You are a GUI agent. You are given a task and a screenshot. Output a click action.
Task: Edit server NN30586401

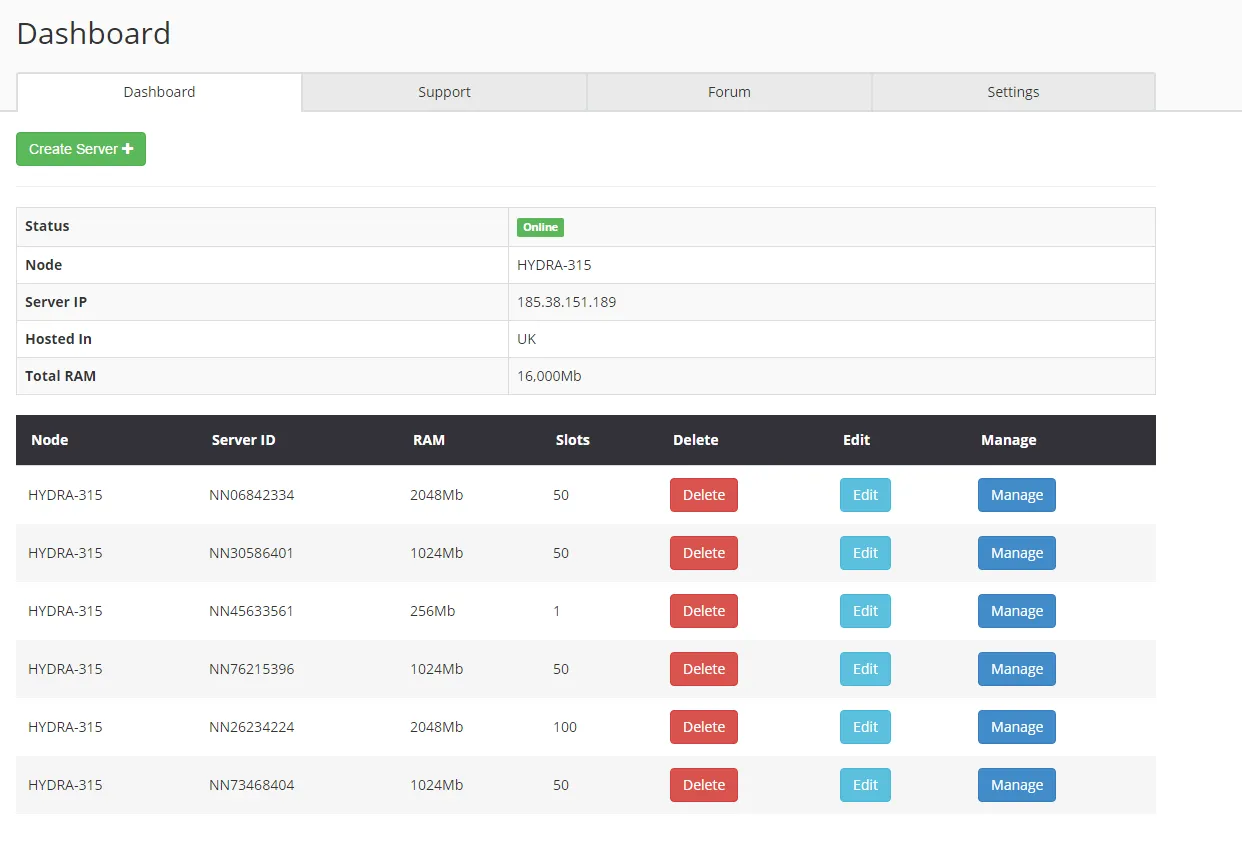point(865,553)
